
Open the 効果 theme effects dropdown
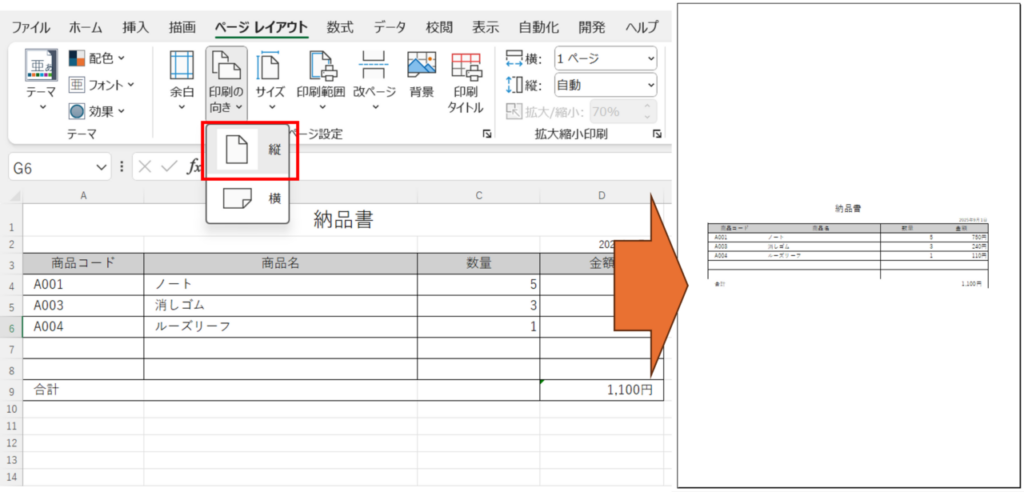point(97,112)
